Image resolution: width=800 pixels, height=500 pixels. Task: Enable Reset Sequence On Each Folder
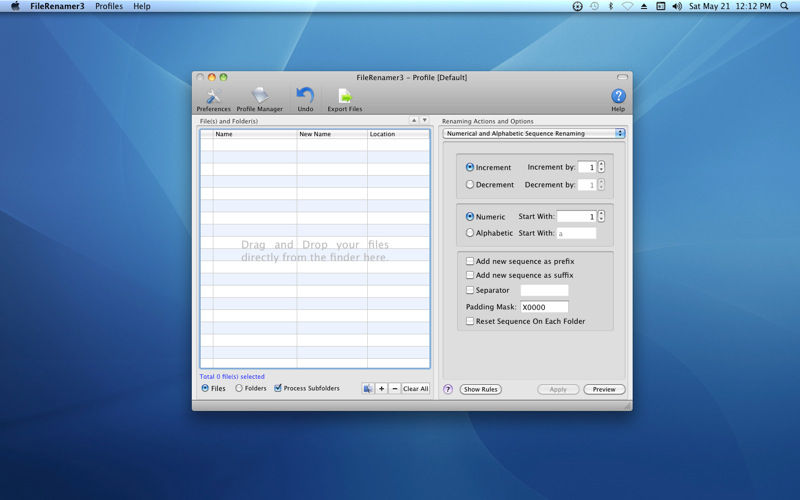click(x=470, y=321)
